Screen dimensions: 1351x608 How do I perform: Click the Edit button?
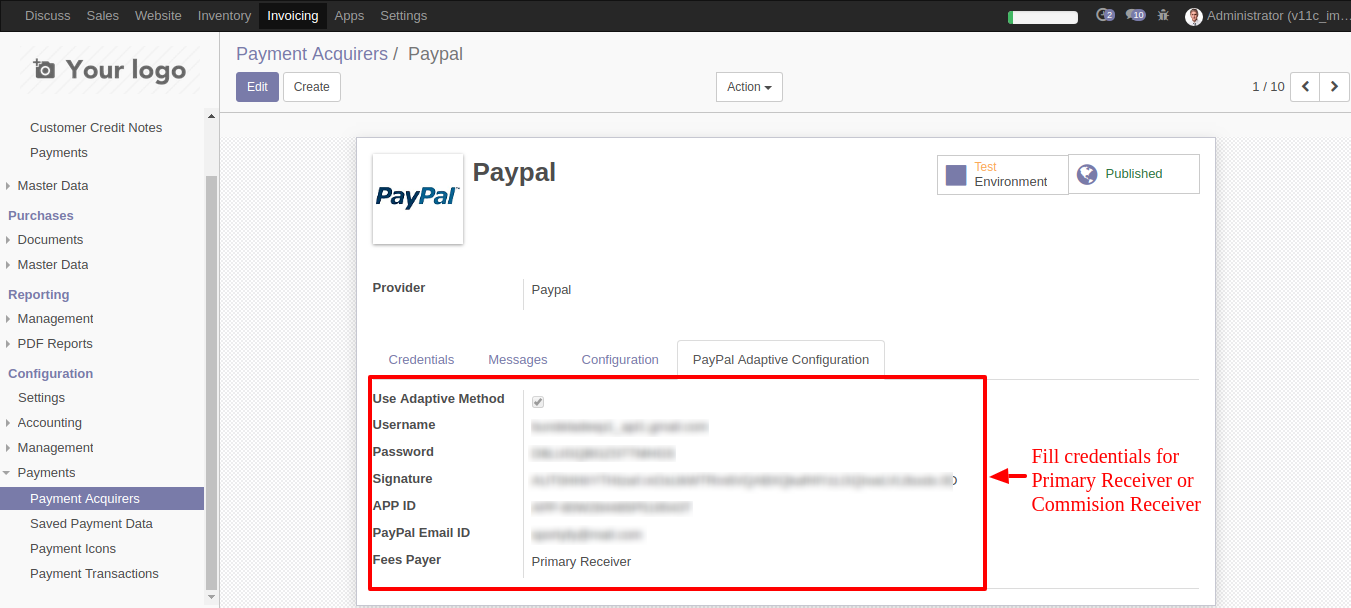(257, 87)
